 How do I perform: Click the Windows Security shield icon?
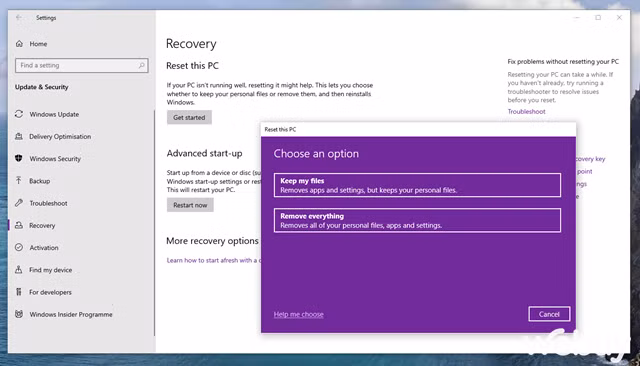tap(19, 158)
